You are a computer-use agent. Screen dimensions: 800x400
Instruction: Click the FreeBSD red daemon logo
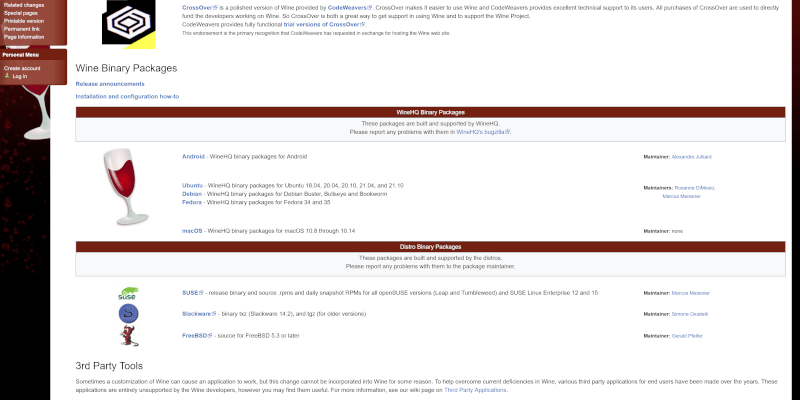[x=129, y=336]
